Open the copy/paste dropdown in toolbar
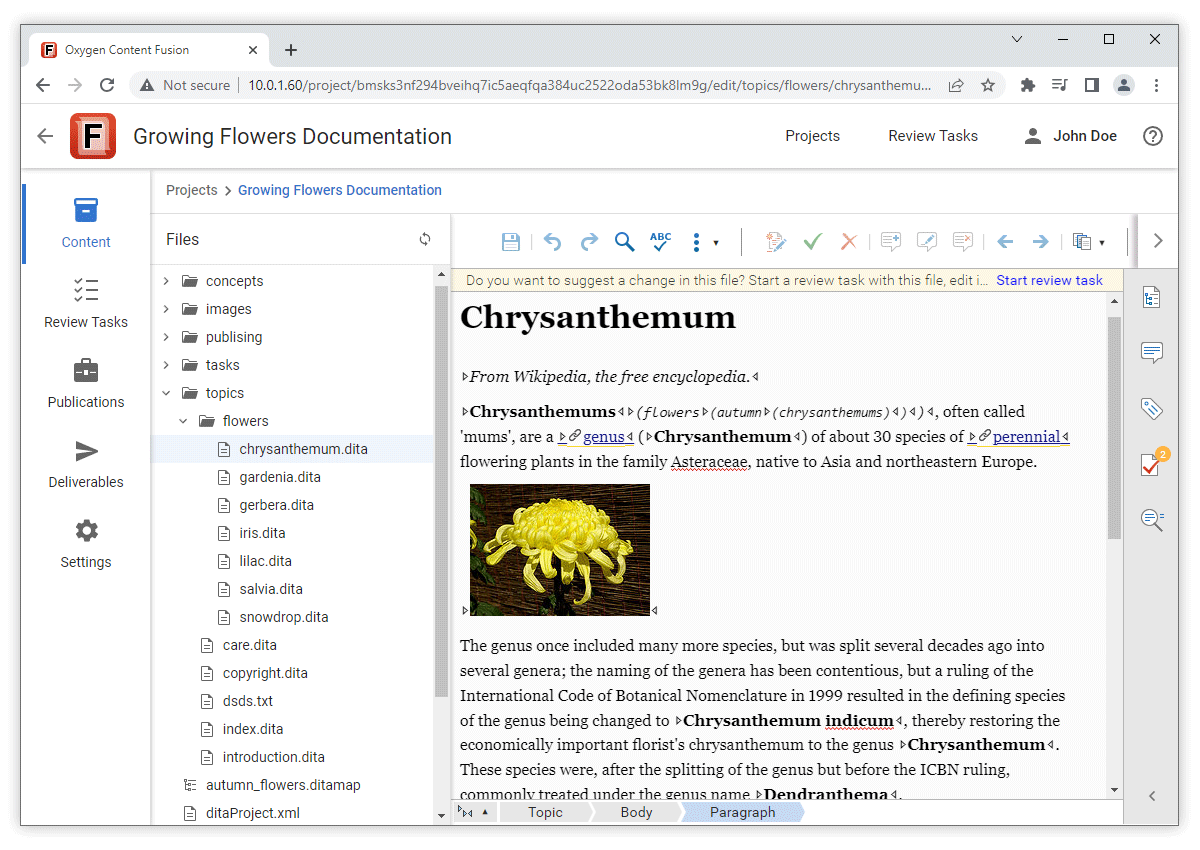This screenshot has height=850, width=1200. tap(1088, 241)
